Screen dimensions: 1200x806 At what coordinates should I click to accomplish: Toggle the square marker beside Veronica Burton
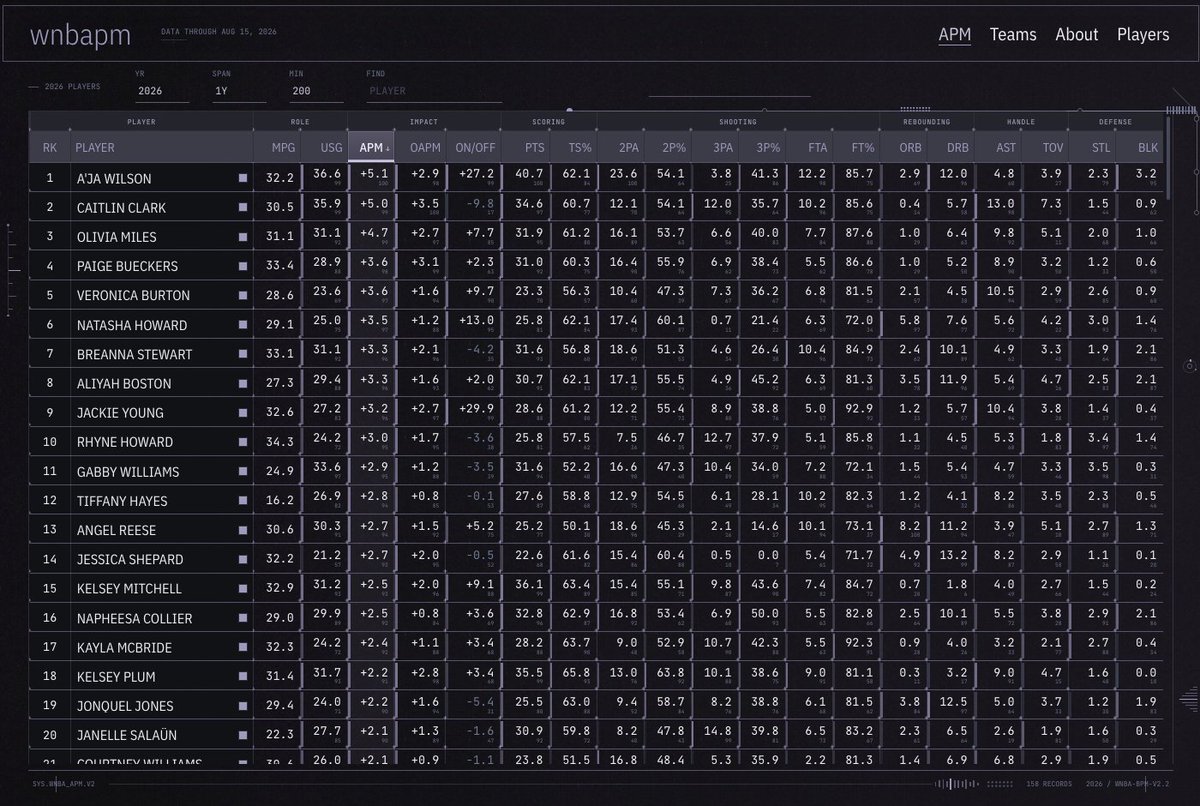point(242,296)
